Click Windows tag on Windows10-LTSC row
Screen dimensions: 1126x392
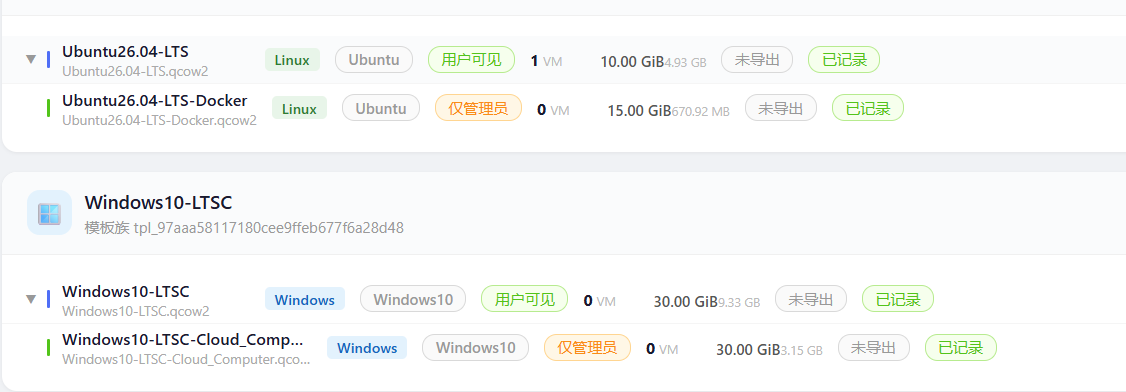click(305, 299)
